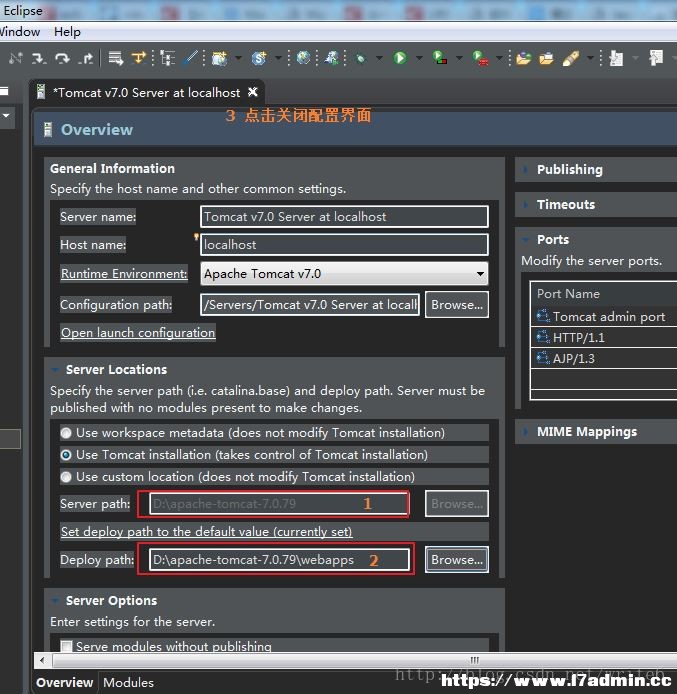This screenshot has height=694, width=677.
Task: Click the Step Into toolbar icon
Action: pos(39,58)
